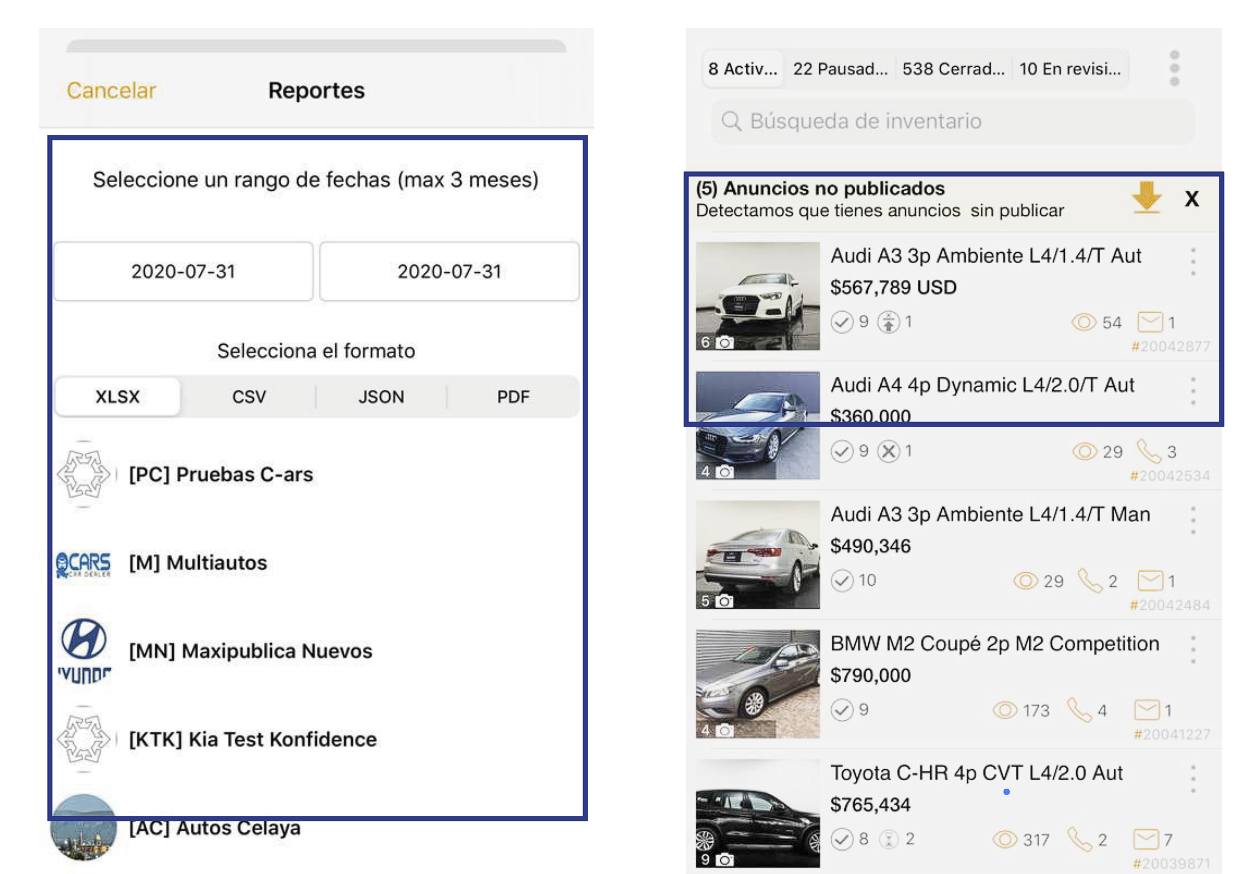Open the Audi A4 4p Dynamic L4/2.0/T Aut title

tap(983, 385)
